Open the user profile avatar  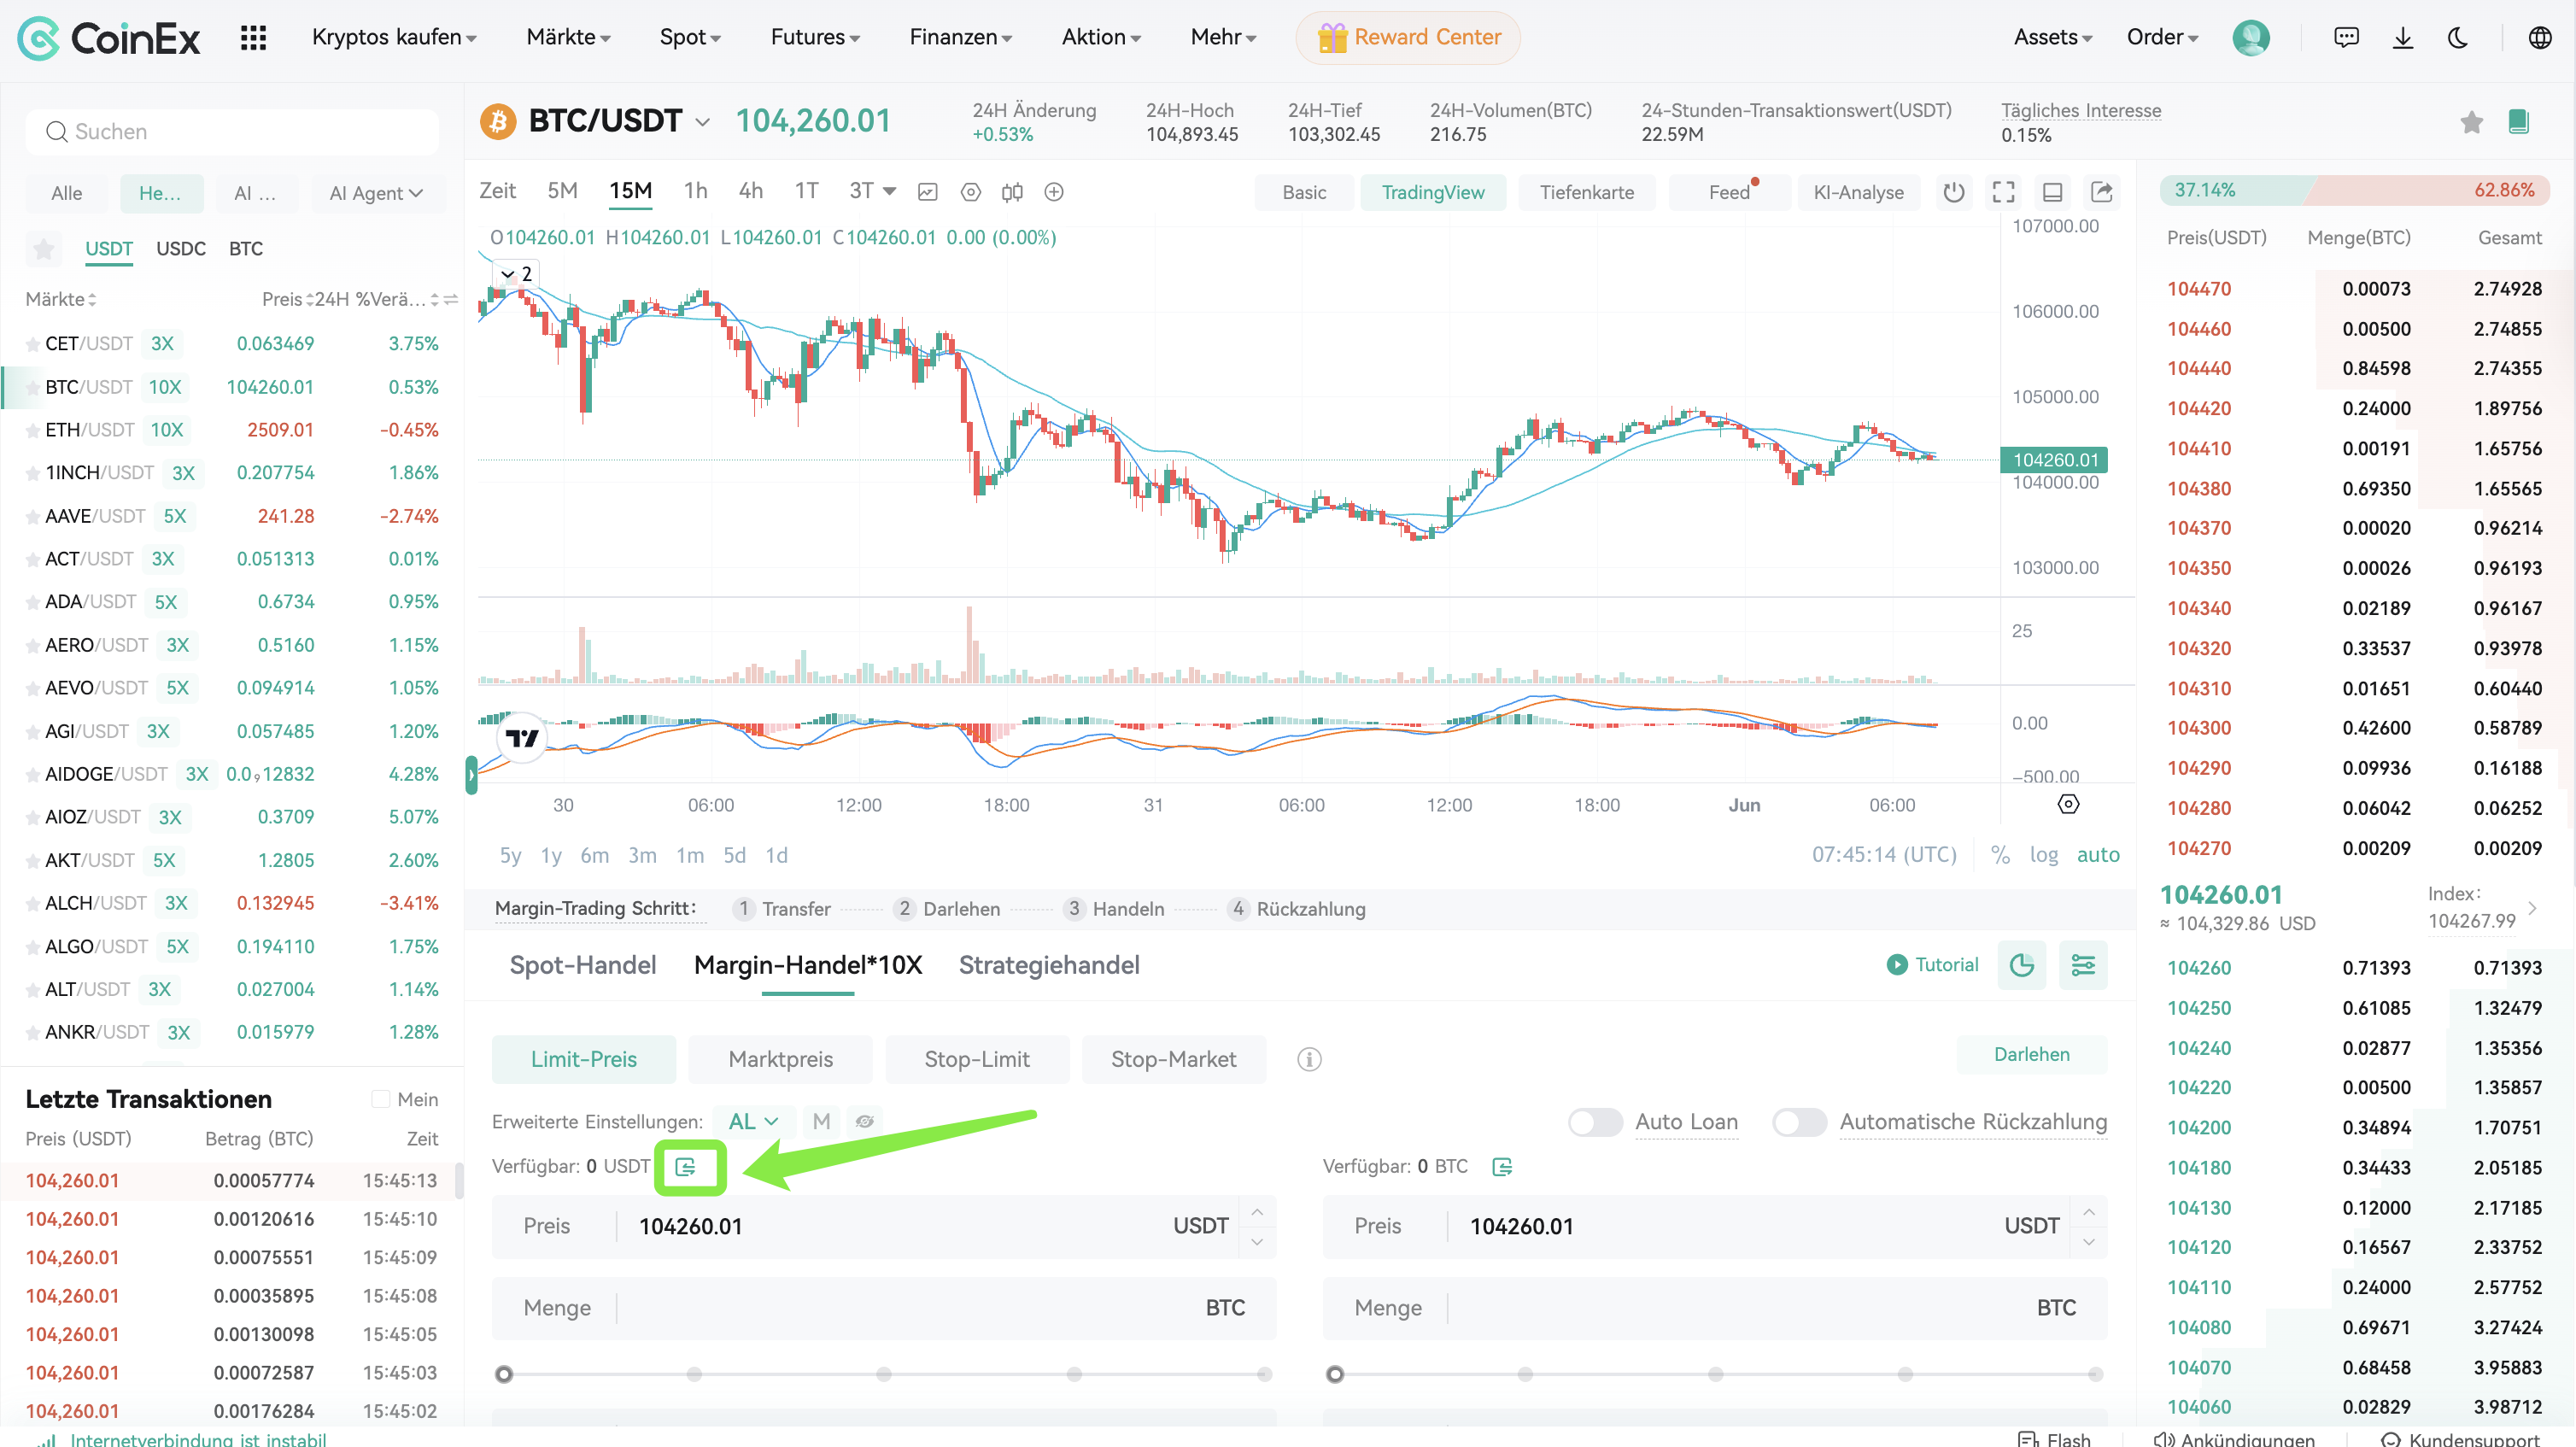(x=2250, y=37)
